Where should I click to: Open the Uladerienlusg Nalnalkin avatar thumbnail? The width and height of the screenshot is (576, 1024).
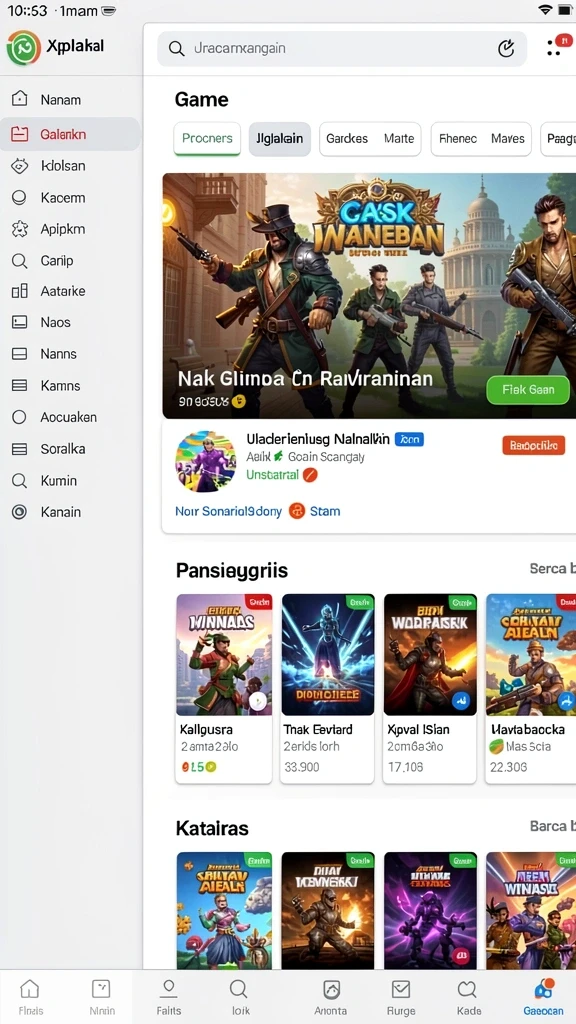(205, 461)
